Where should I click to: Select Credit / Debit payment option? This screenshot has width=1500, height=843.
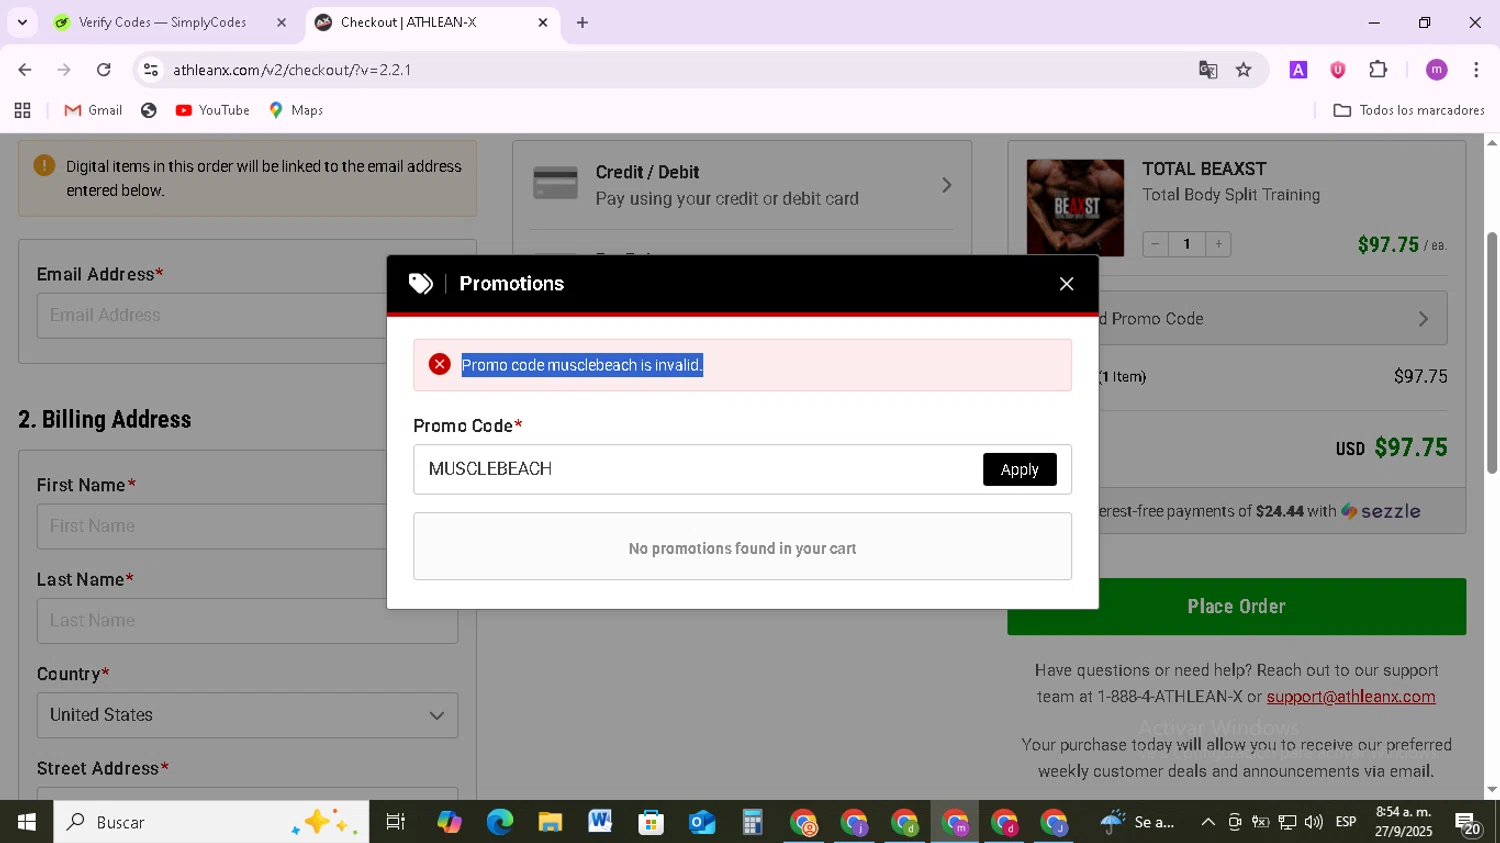point(742,185)
